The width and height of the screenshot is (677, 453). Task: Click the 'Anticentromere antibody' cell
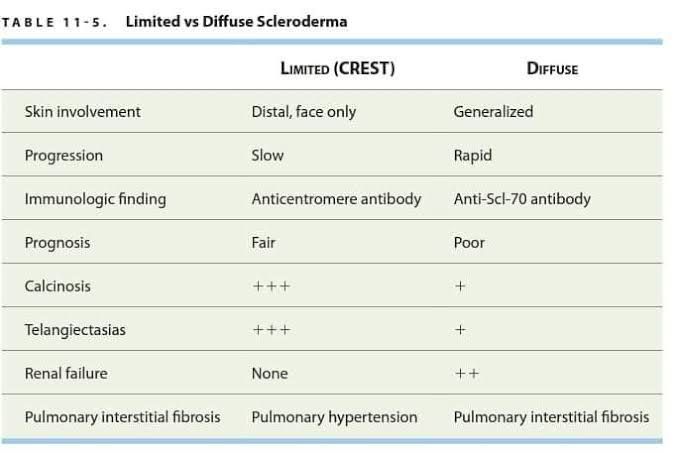tap(336, 199)
